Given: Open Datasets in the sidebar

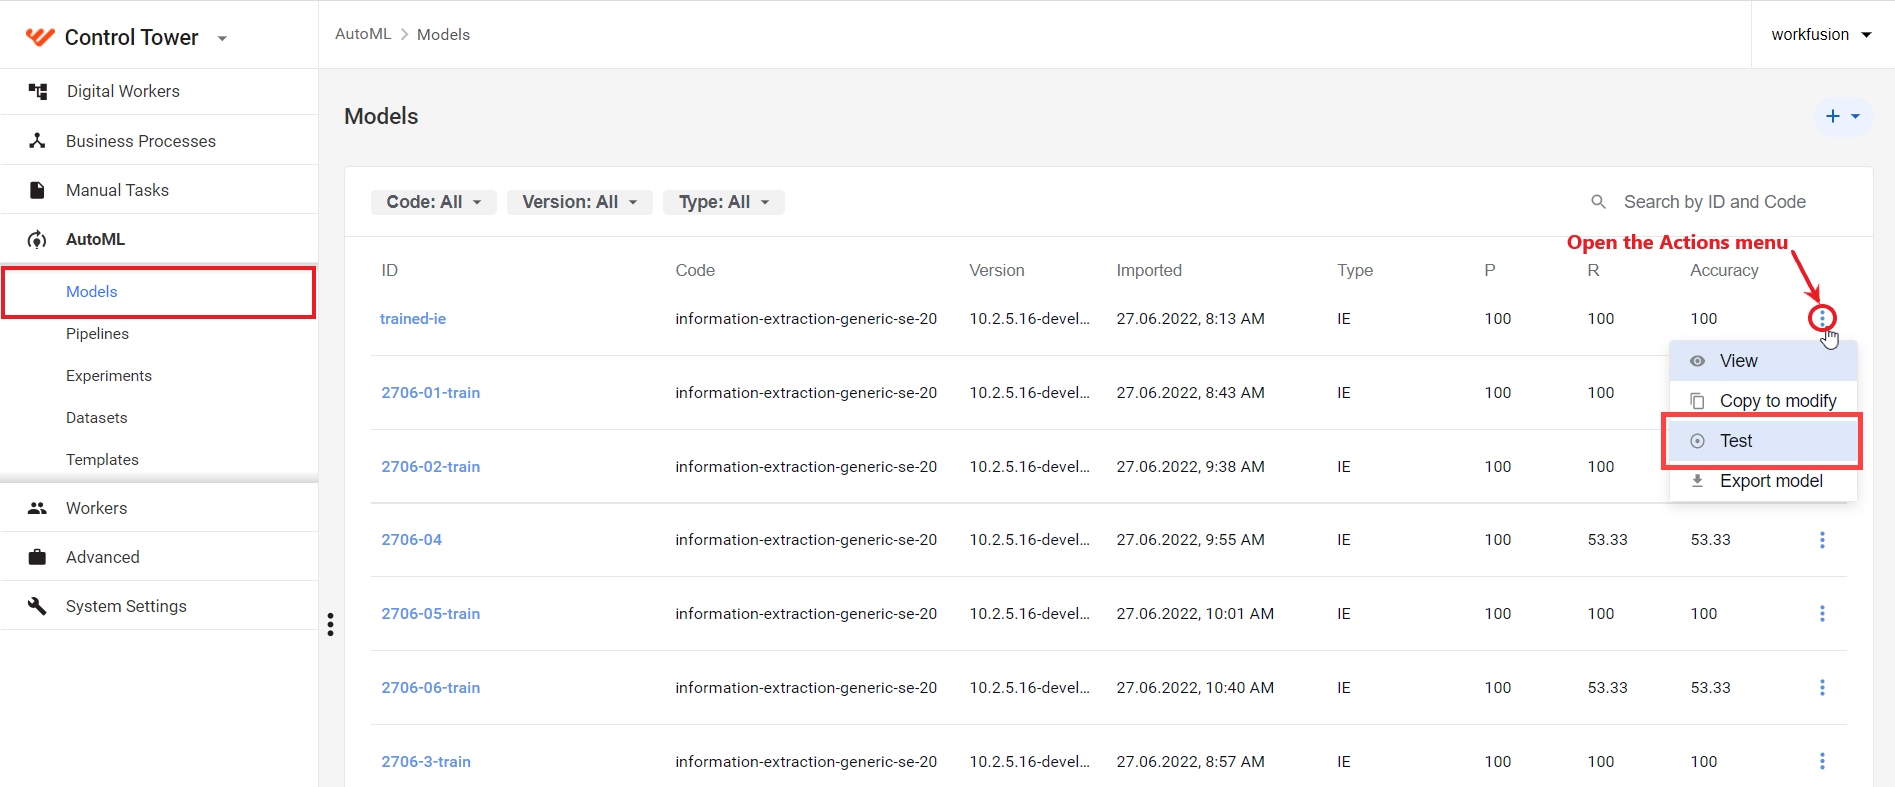Looking at the screenshot, I should [x=97, y=418].
